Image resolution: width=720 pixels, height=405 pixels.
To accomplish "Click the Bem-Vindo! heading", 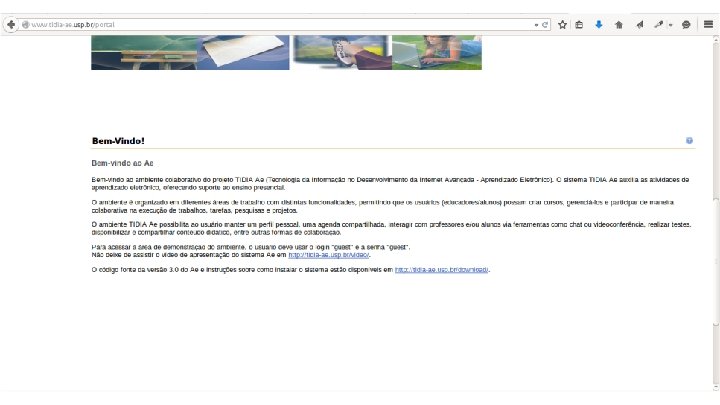I will (x=118, y=141).
